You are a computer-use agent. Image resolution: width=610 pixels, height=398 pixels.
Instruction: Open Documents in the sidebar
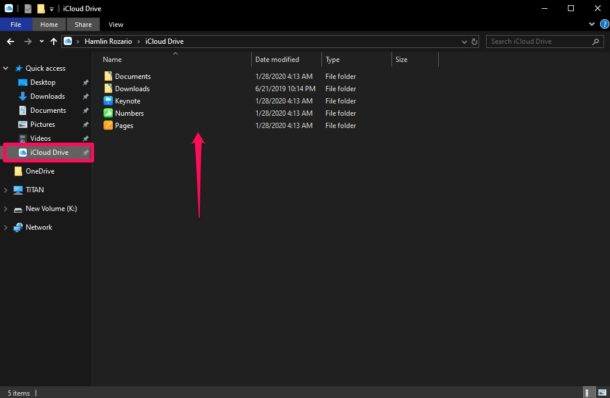[48, 110]
